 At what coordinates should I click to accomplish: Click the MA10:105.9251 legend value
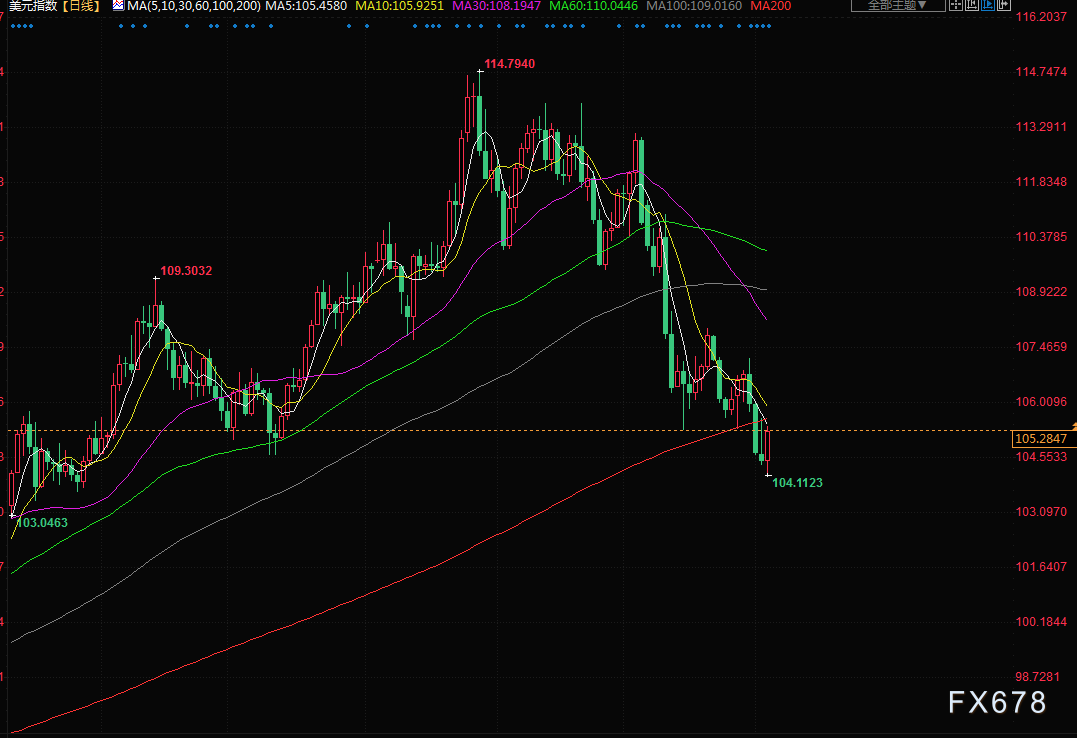pyautogui.click(x=399, y=5)
